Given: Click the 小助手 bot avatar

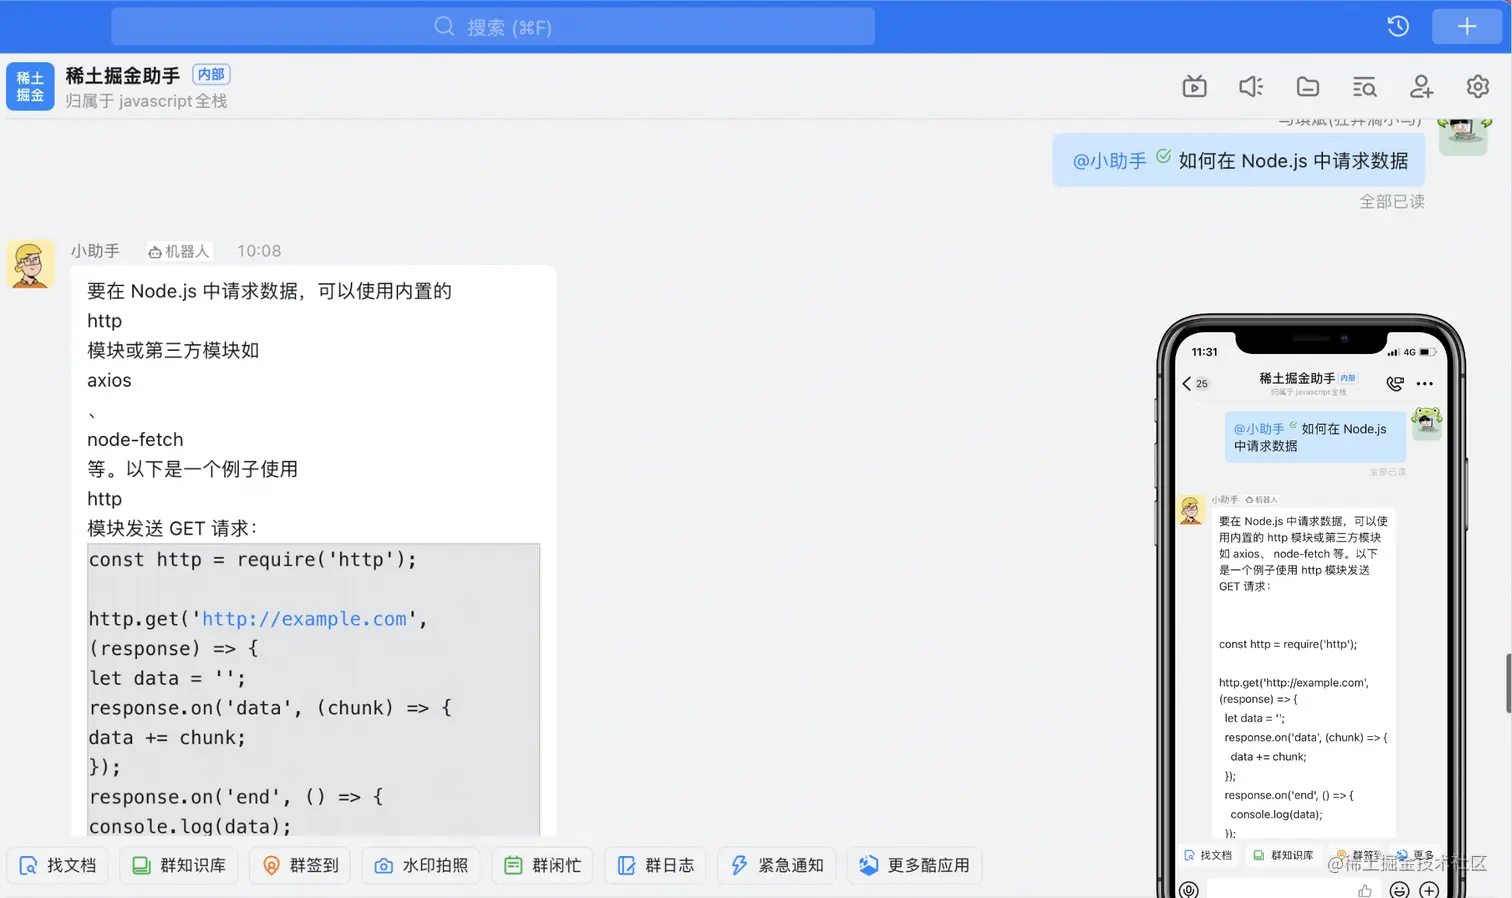Looking at the screenshot, I should 30,264.
